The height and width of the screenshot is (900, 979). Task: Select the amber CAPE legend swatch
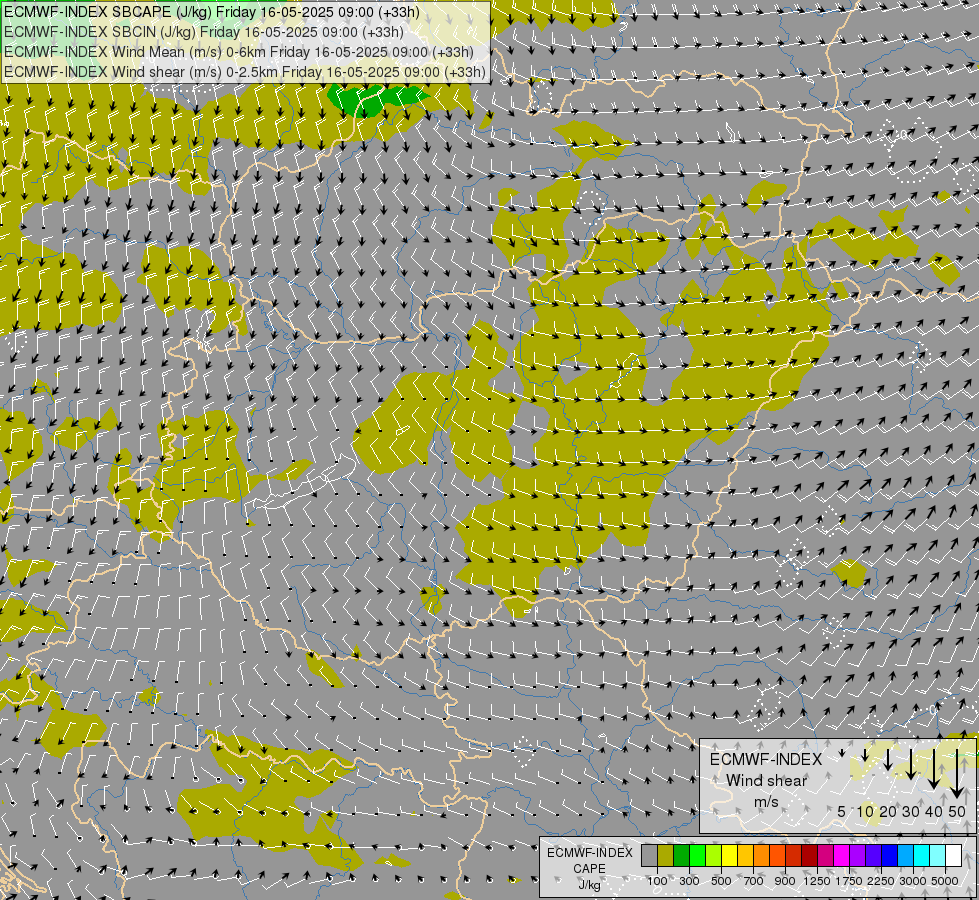coord(745,855)
